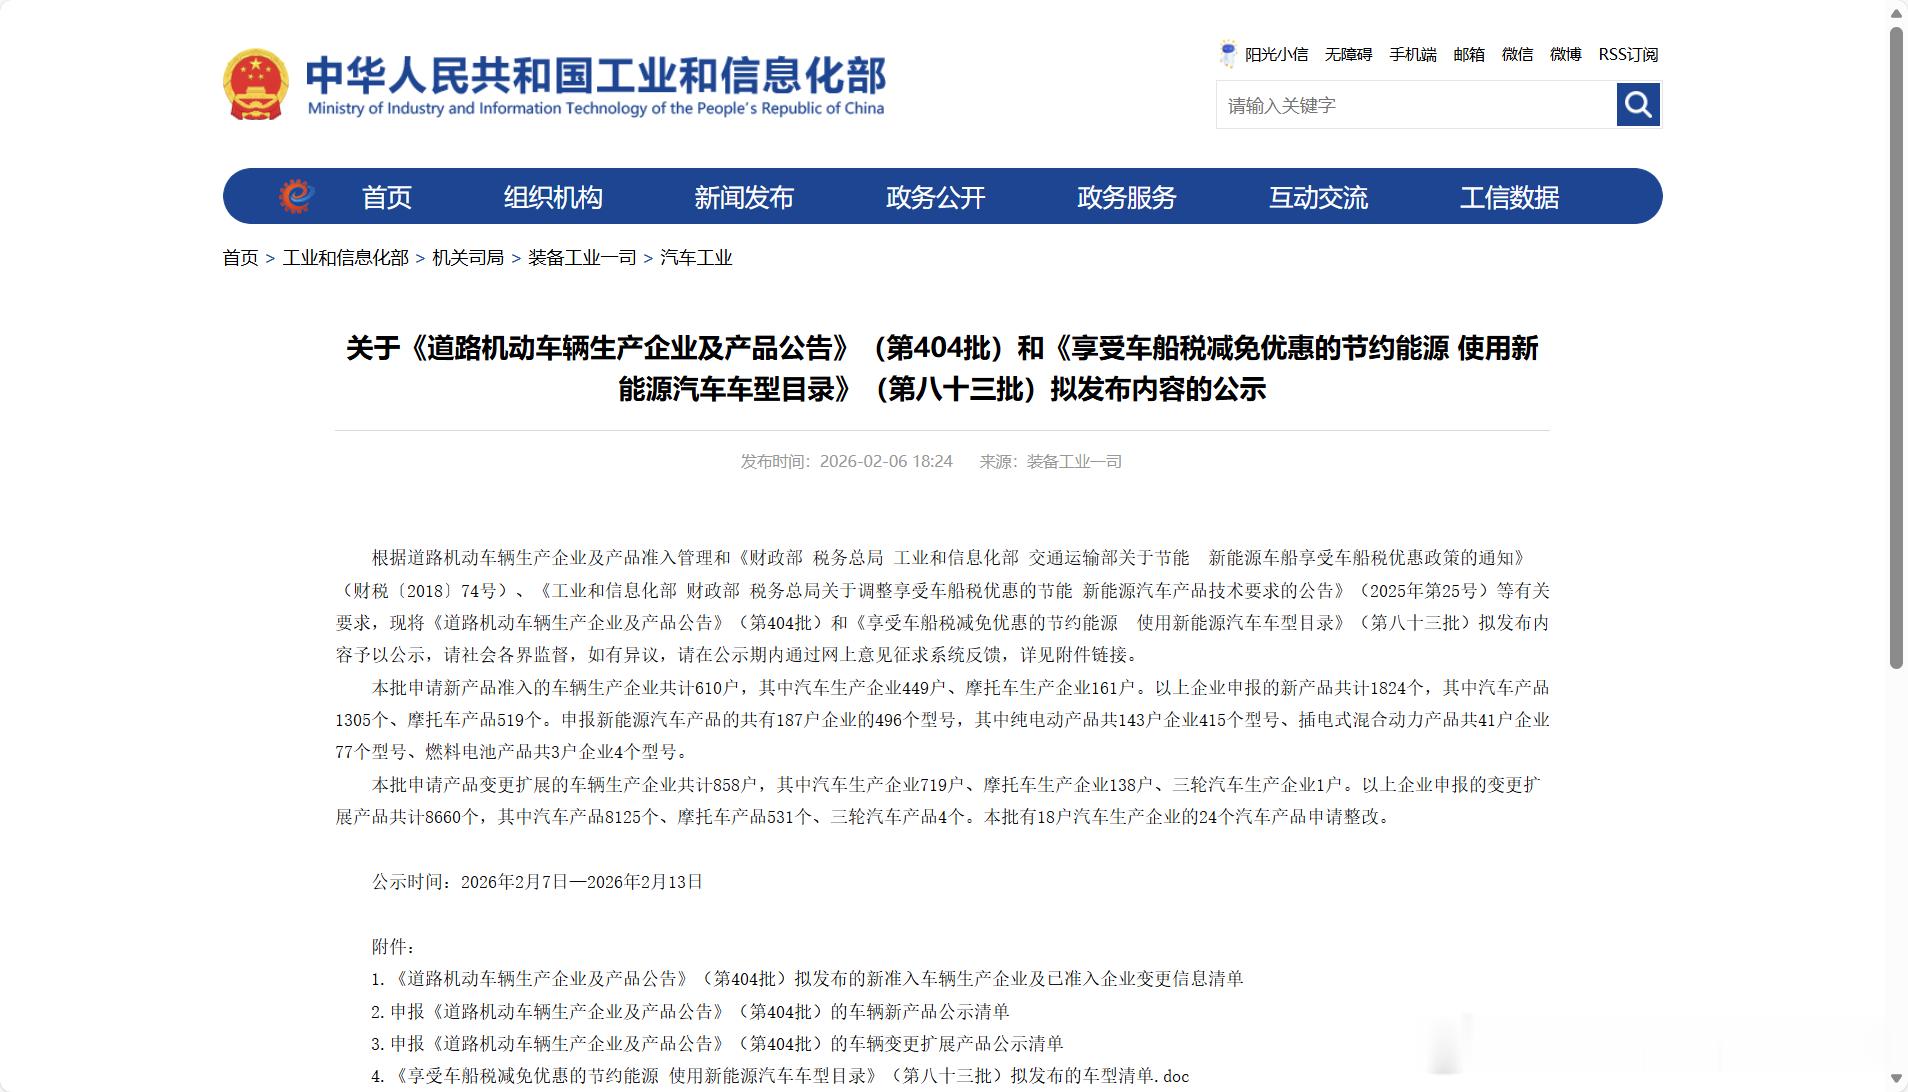Screen dimensions: 1908x1092
Task: Click breadcrumb 机关司局
Action: [468, 258]
